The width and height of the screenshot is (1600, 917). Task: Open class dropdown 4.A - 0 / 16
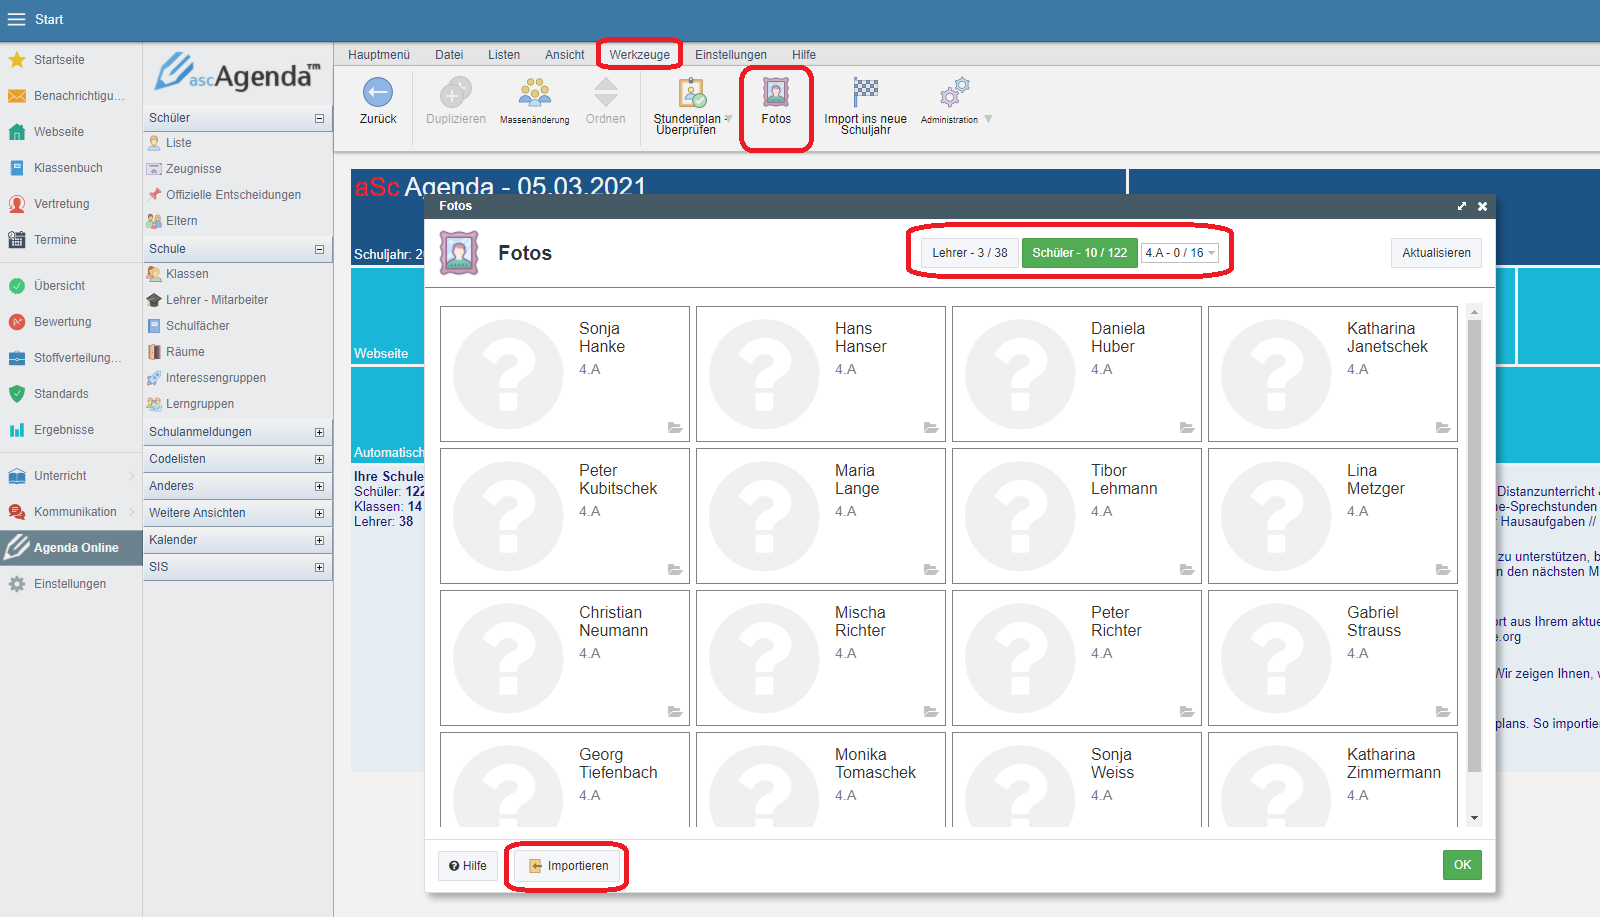[x=1180, y=253]
